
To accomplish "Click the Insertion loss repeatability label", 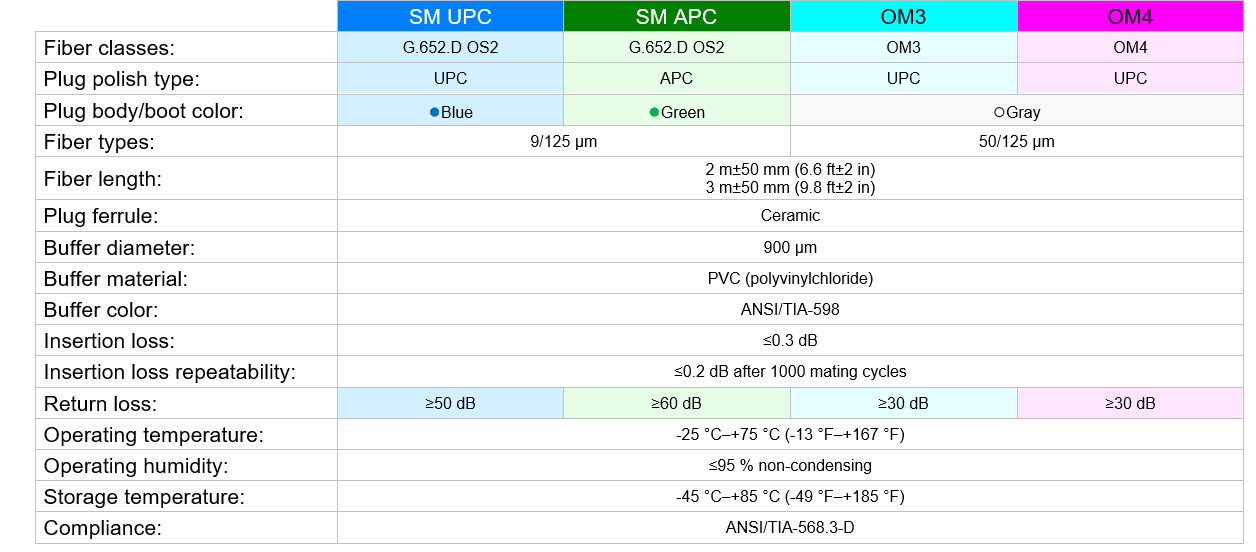I will 170,373.
